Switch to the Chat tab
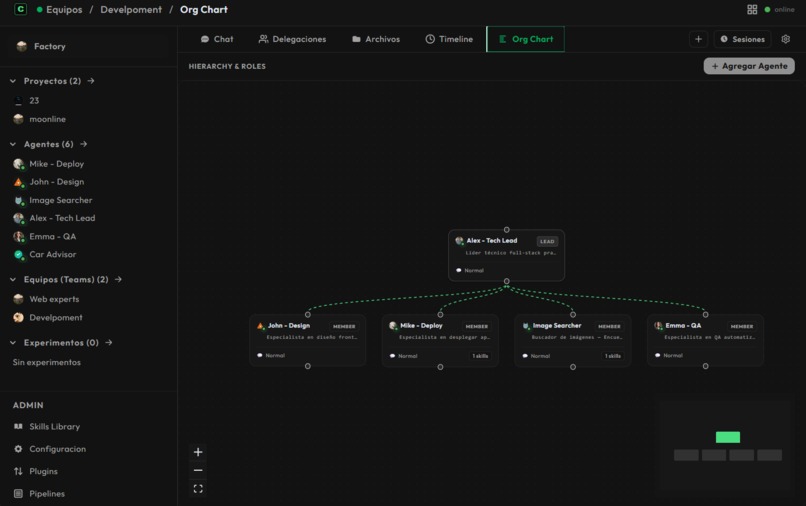The width and height of the screenshot is (806, 506). (x=217, y=39)
